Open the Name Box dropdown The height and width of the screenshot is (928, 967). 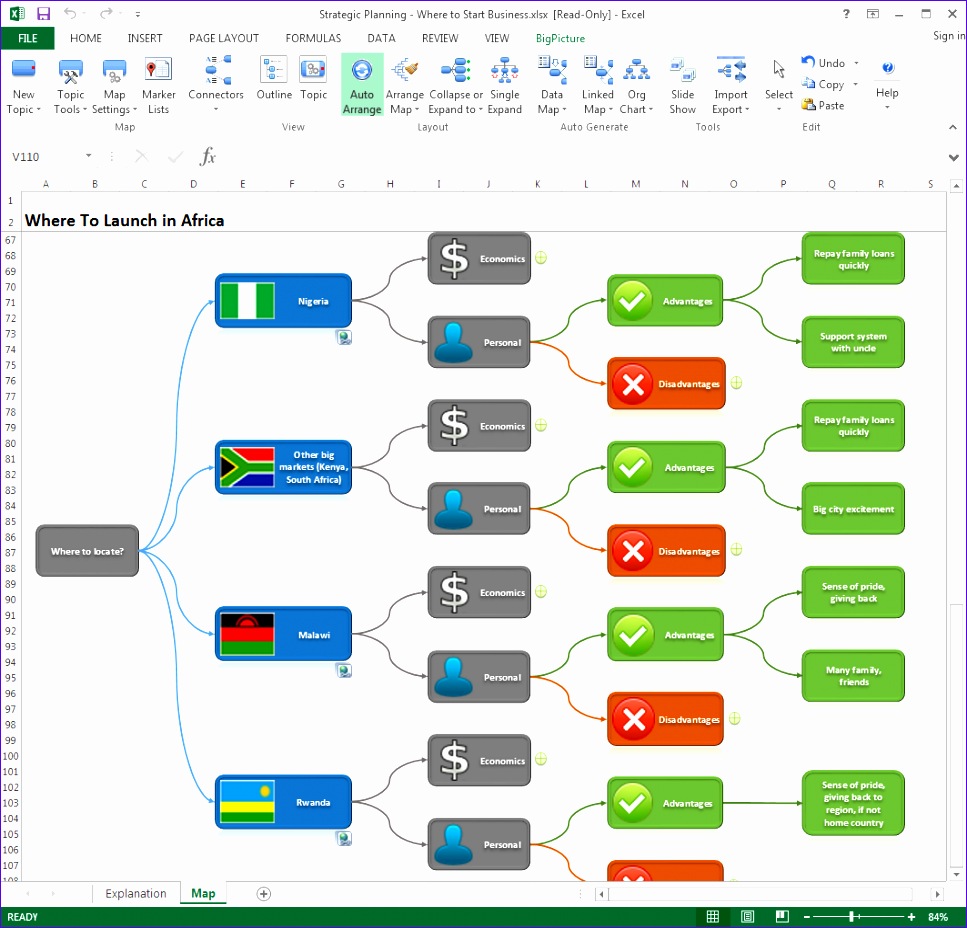[x=88, y=156]
